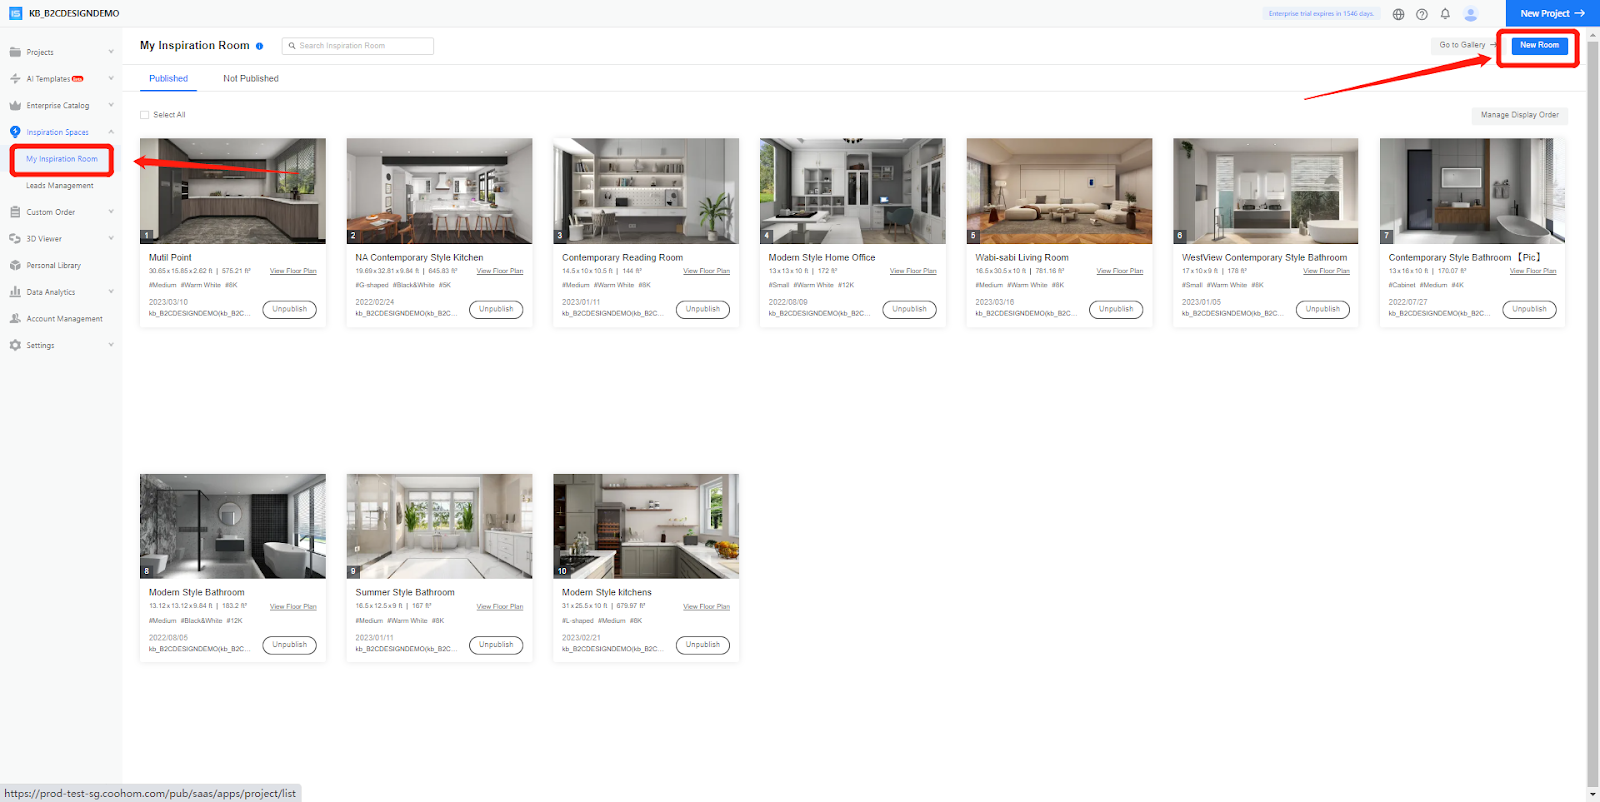Open the notifications bell
The width and height of the screenshot is (1600, 802).
pos(1445,14)
